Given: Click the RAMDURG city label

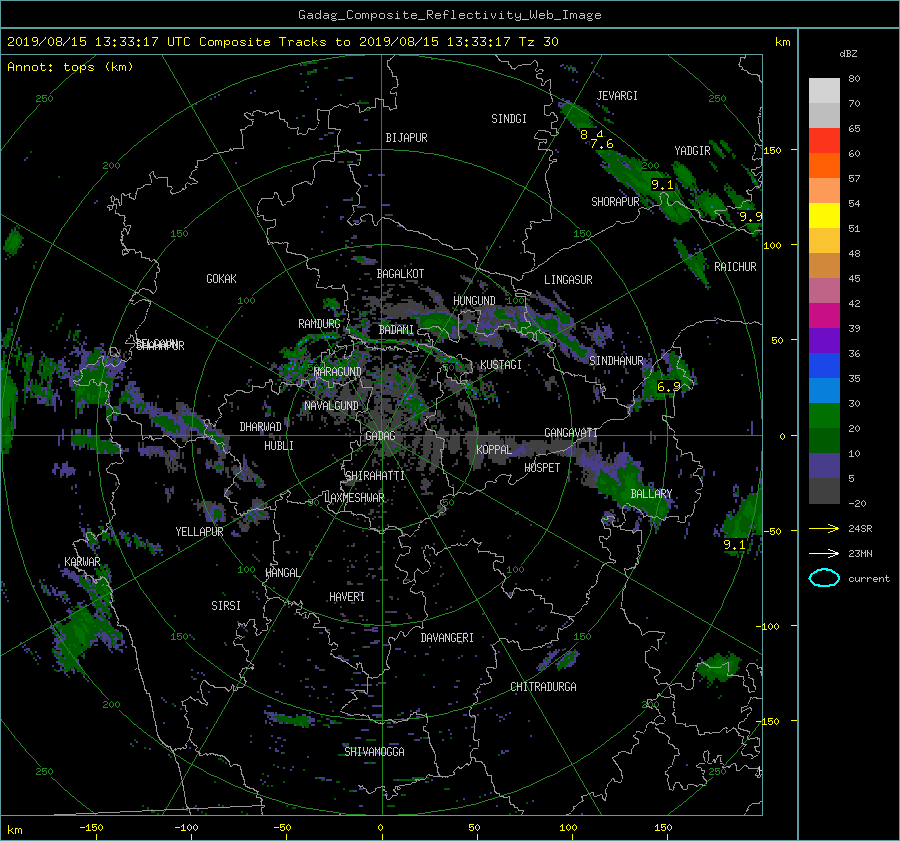Looking at the screenshot, I should (x=319, y=324).
